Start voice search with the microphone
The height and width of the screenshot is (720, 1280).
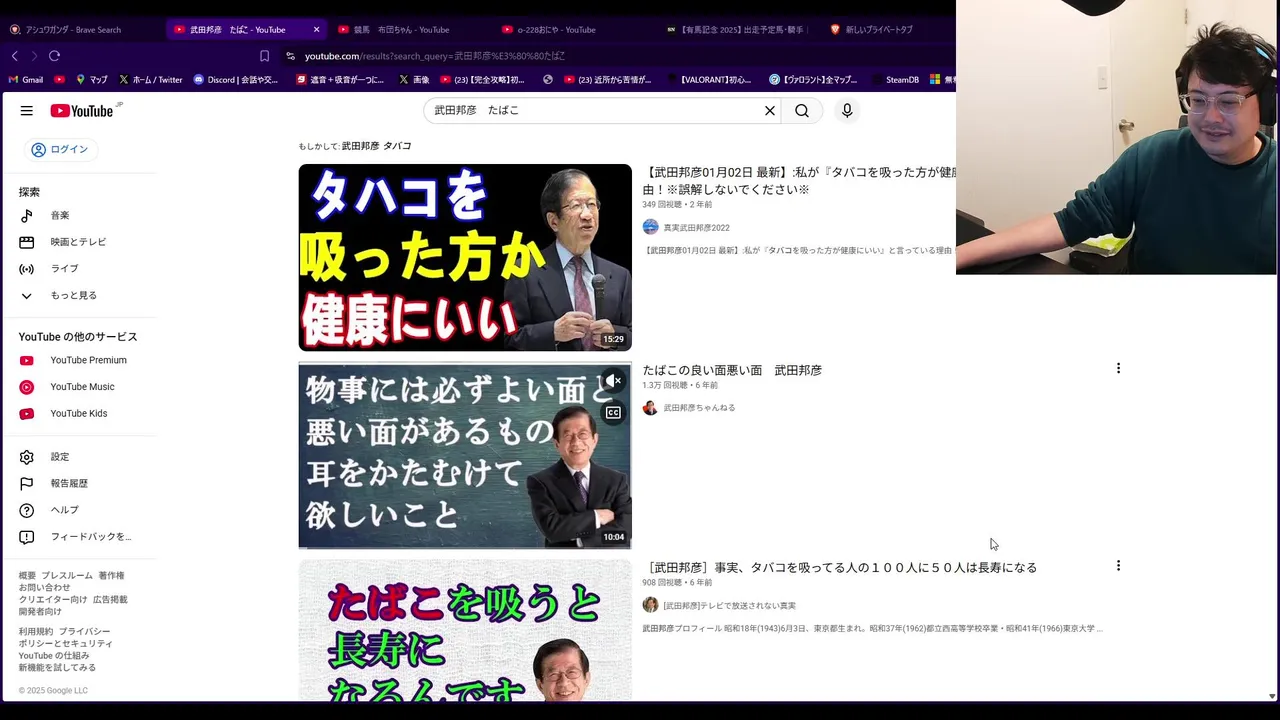tap(847, 111)
